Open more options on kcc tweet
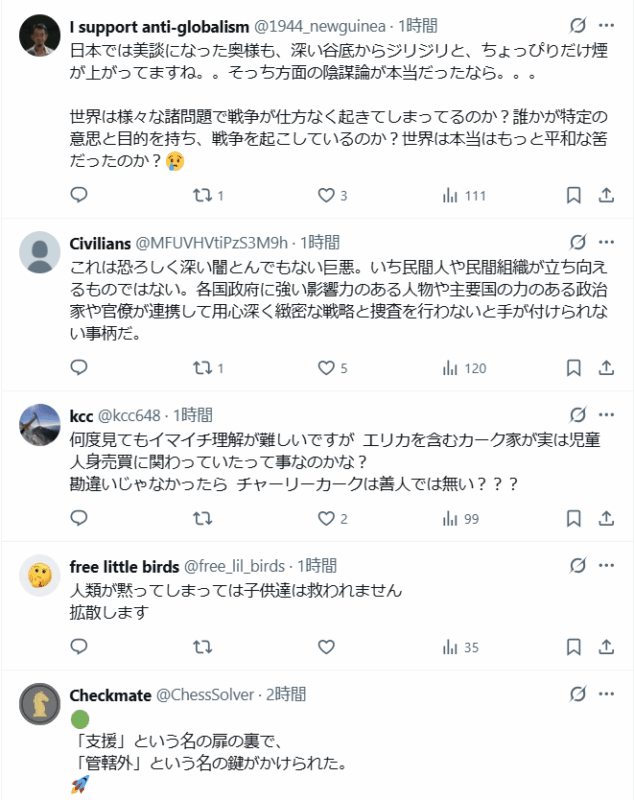The width and height of the screenshot is (634, 800). coord(607,414)
